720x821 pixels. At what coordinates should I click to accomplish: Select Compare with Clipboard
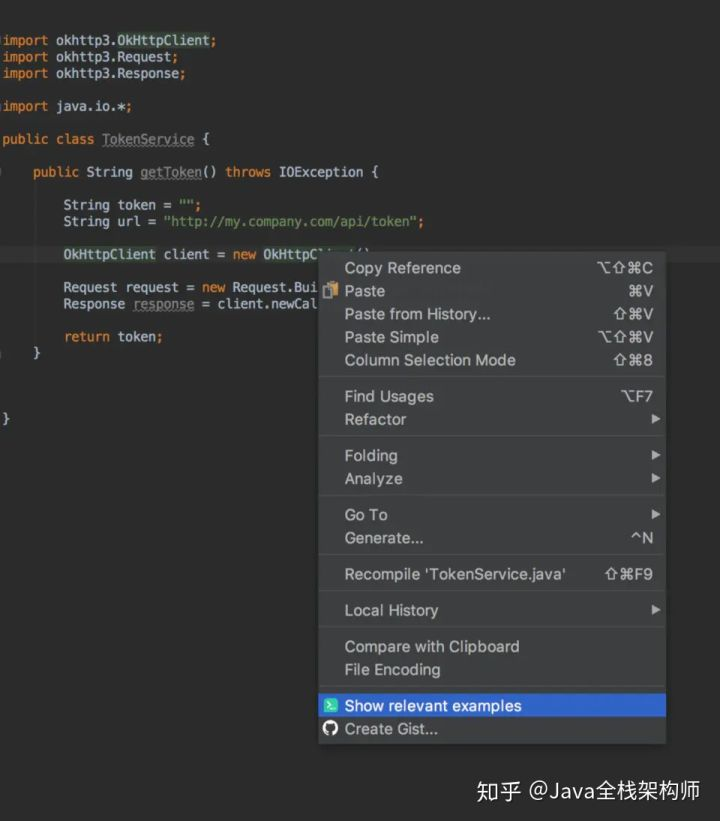pyautogui.click(x=492, y=646)
